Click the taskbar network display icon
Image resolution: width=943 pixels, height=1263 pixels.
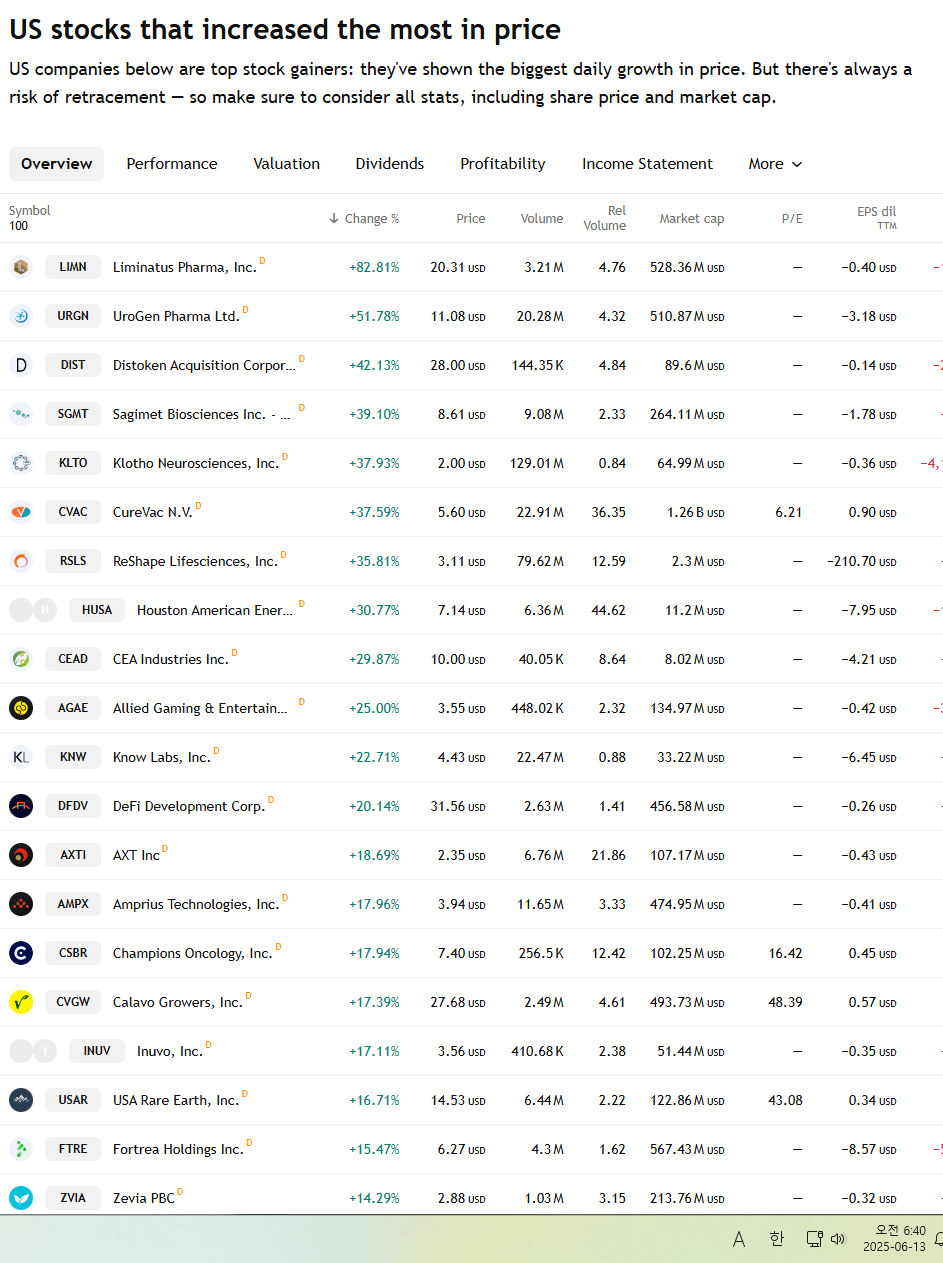tap(814, 1239)
